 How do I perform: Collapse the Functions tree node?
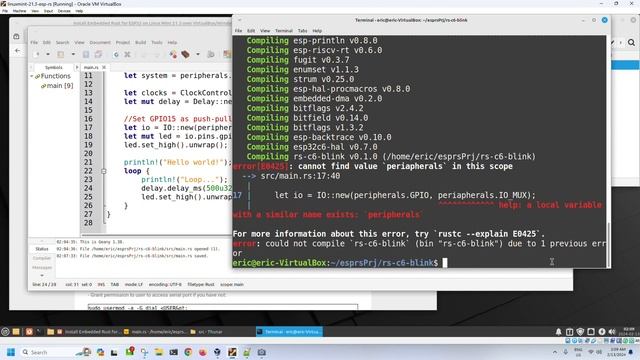[32, 76]
